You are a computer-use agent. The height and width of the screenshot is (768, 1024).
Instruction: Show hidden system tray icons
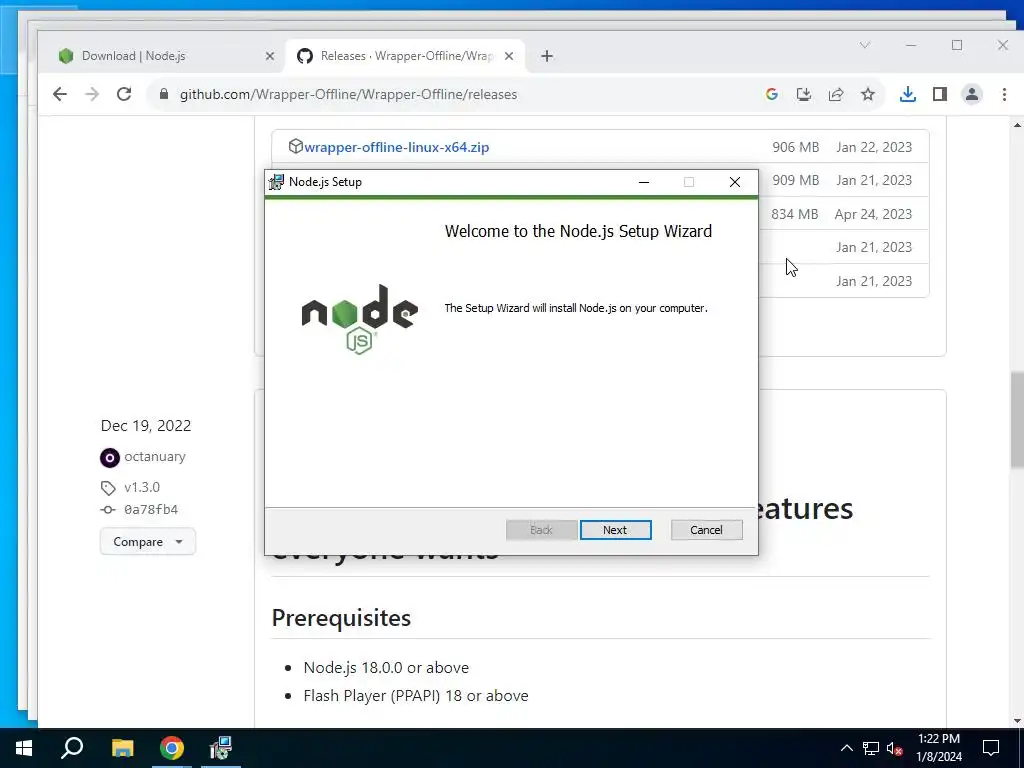(846, 748)
